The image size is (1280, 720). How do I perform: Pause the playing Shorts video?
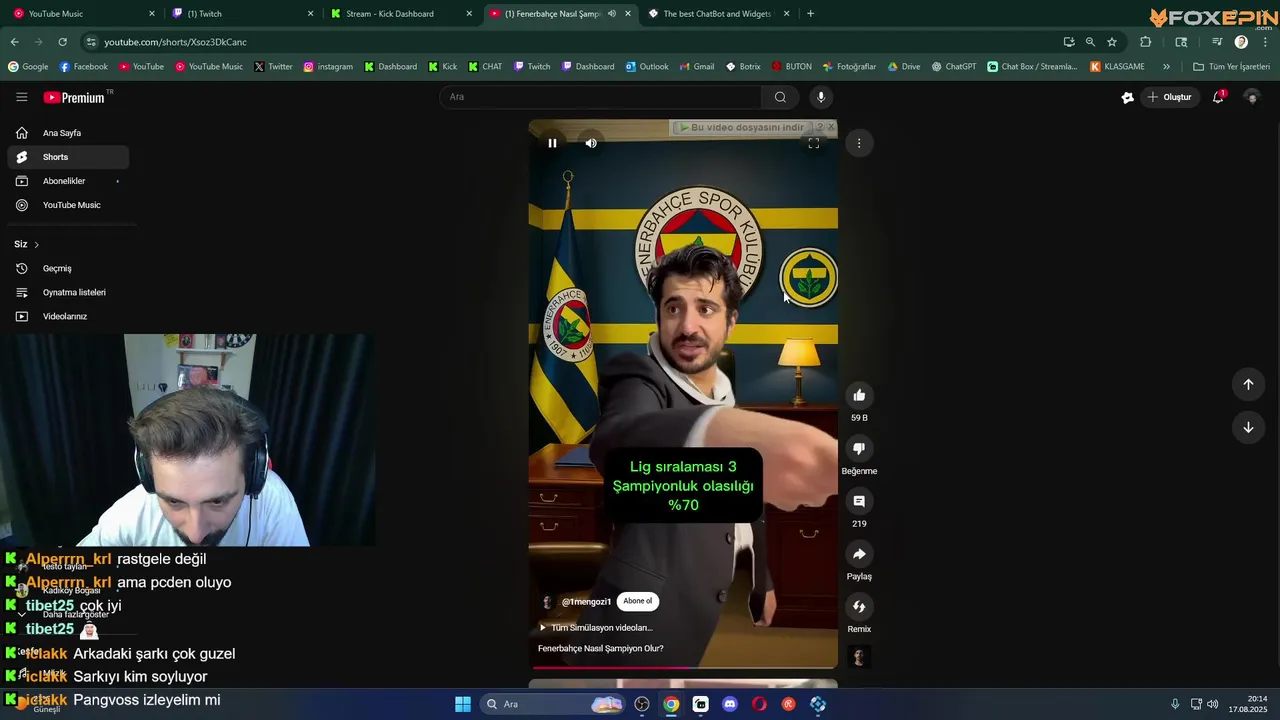coord(552,143)
